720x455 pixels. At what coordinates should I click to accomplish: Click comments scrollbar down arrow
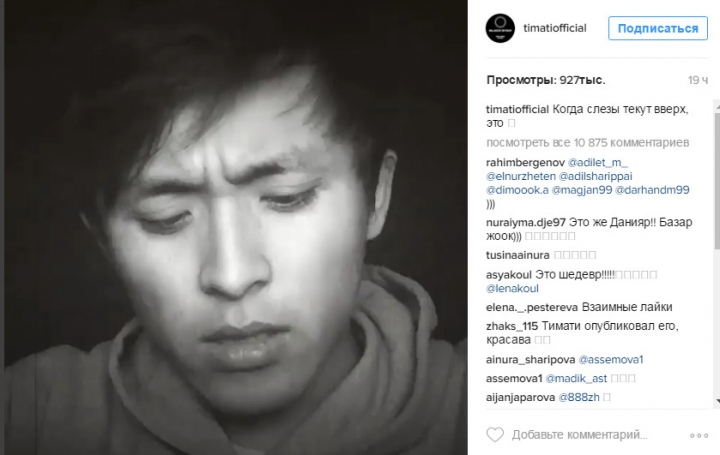(717, 401)
